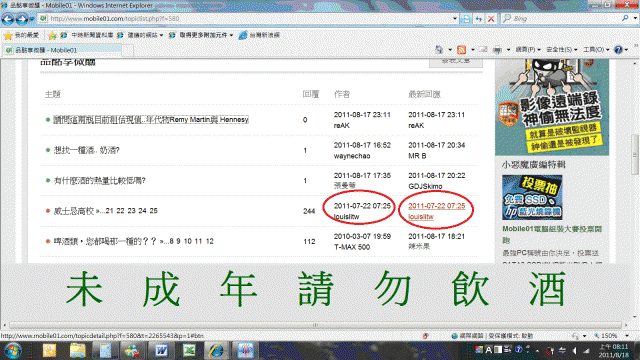Click the gray post-article button above the table
Screen dimensions: 640x360
point(456,63)
